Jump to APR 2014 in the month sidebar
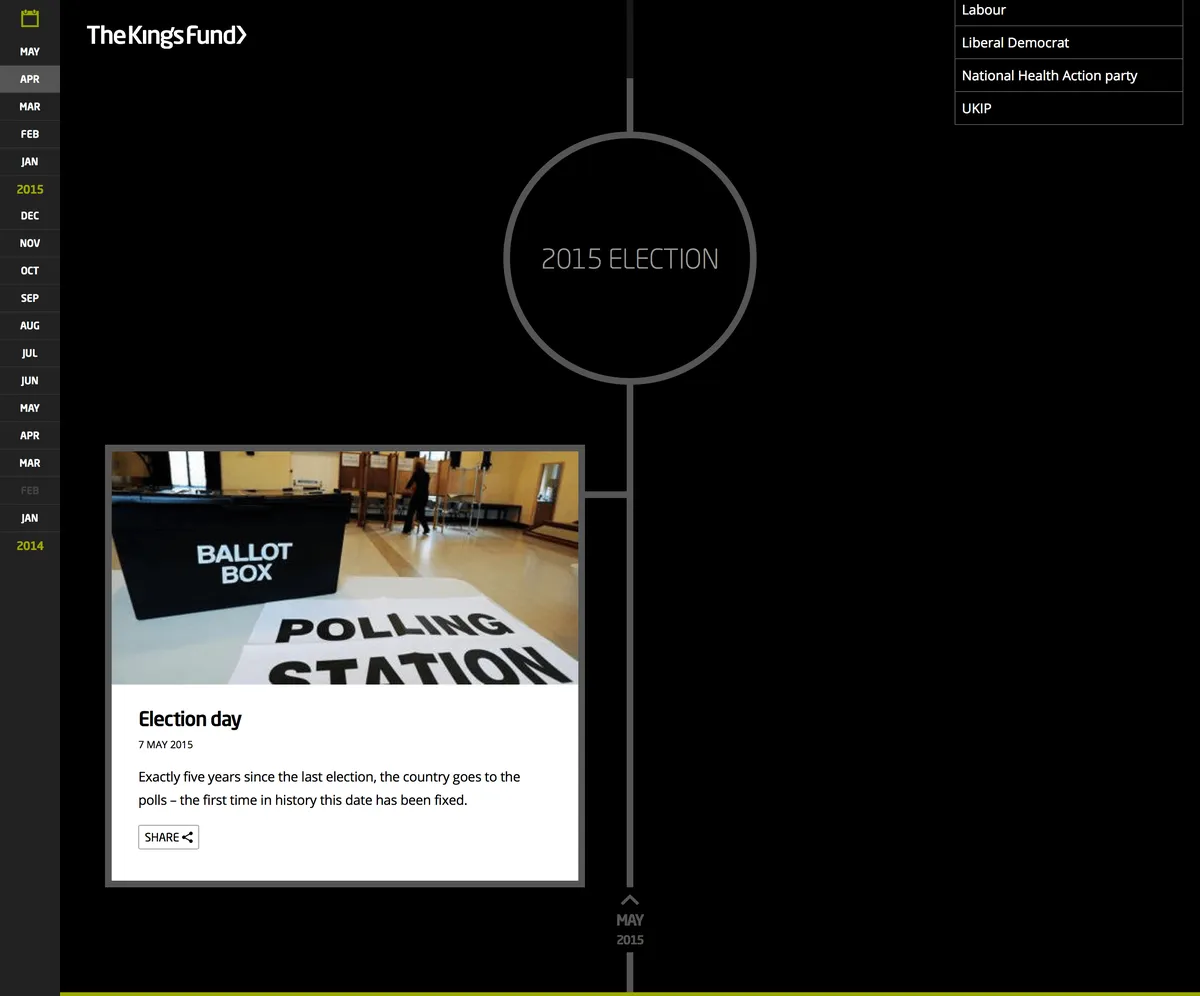The height and width of the screenshot is (996, 1200). 30,436
